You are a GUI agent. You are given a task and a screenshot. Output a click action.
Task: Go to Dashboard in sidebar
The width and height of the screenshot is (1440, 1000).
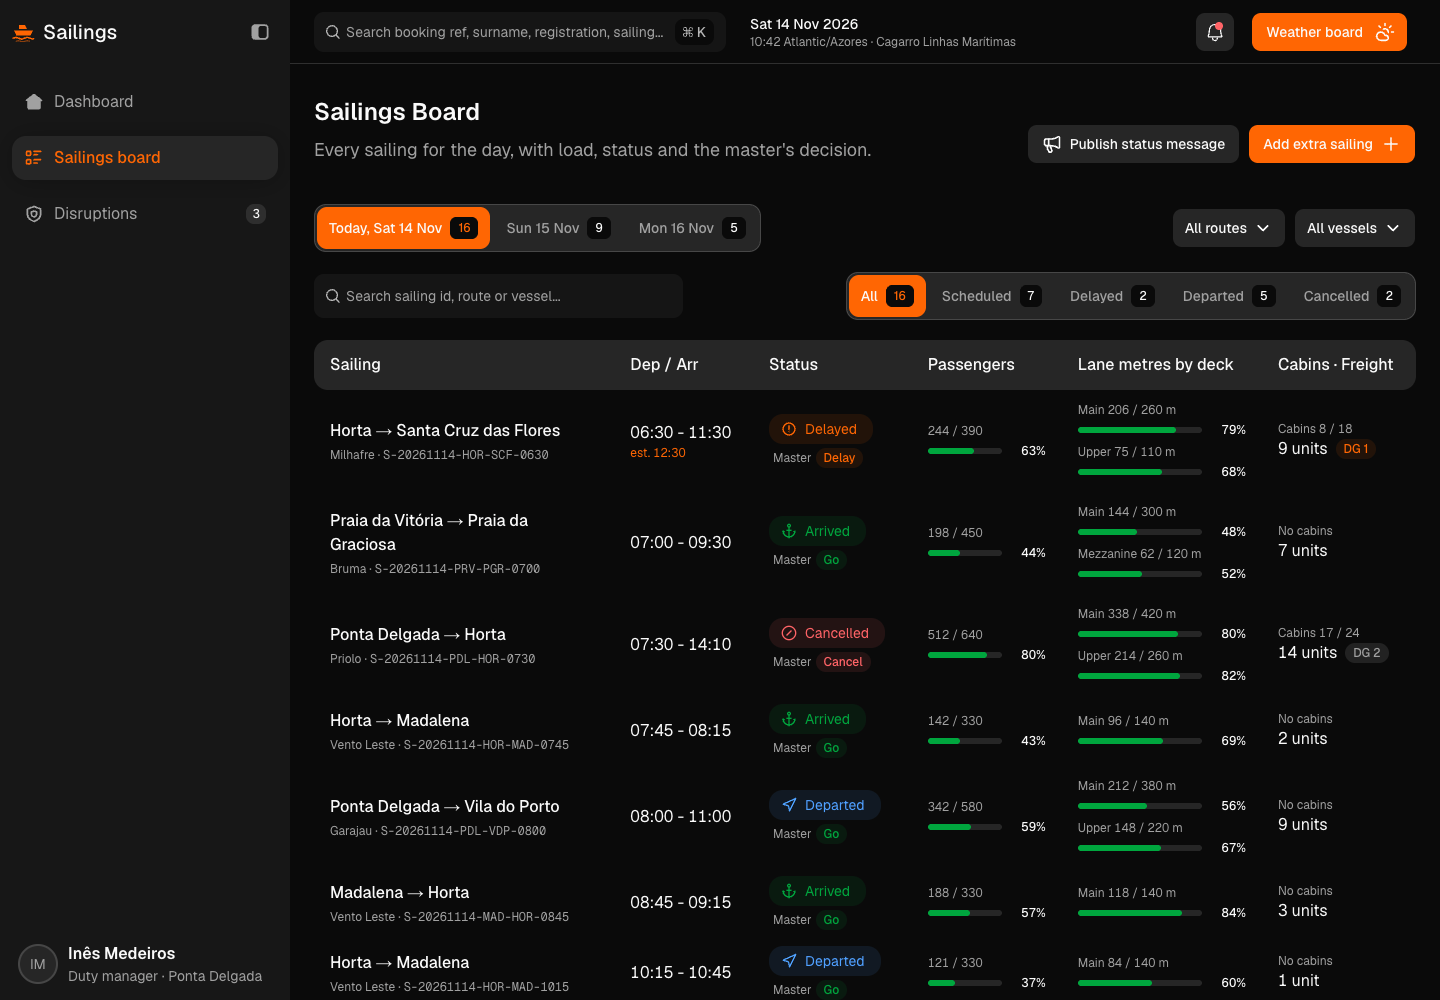pyautogui.click(x=145, y=102)
